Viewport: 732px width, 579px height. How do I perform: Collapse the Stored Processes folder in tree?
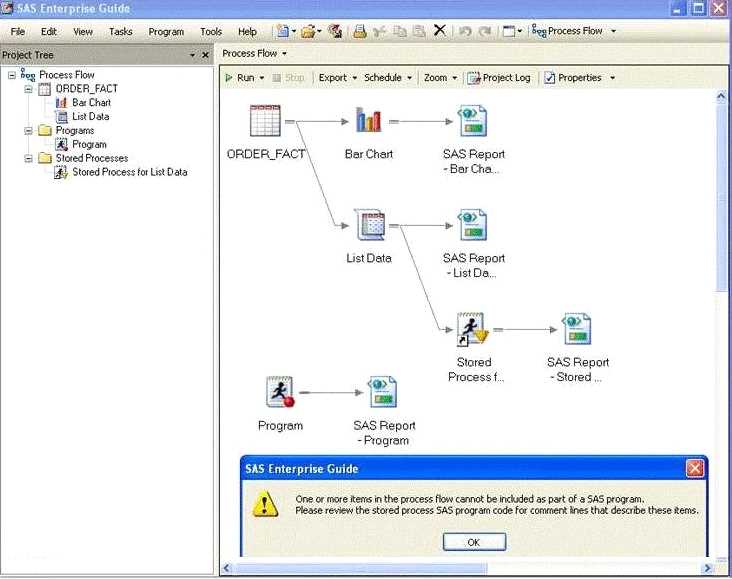29,158
